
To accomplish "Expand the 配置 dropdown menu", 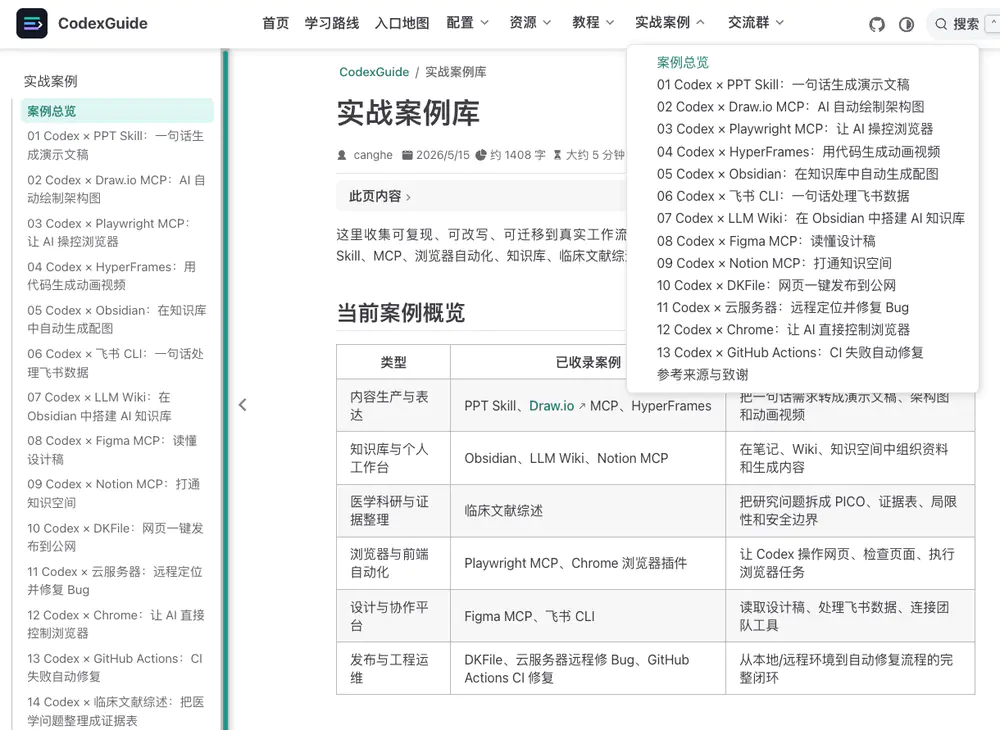I will 467,23.
